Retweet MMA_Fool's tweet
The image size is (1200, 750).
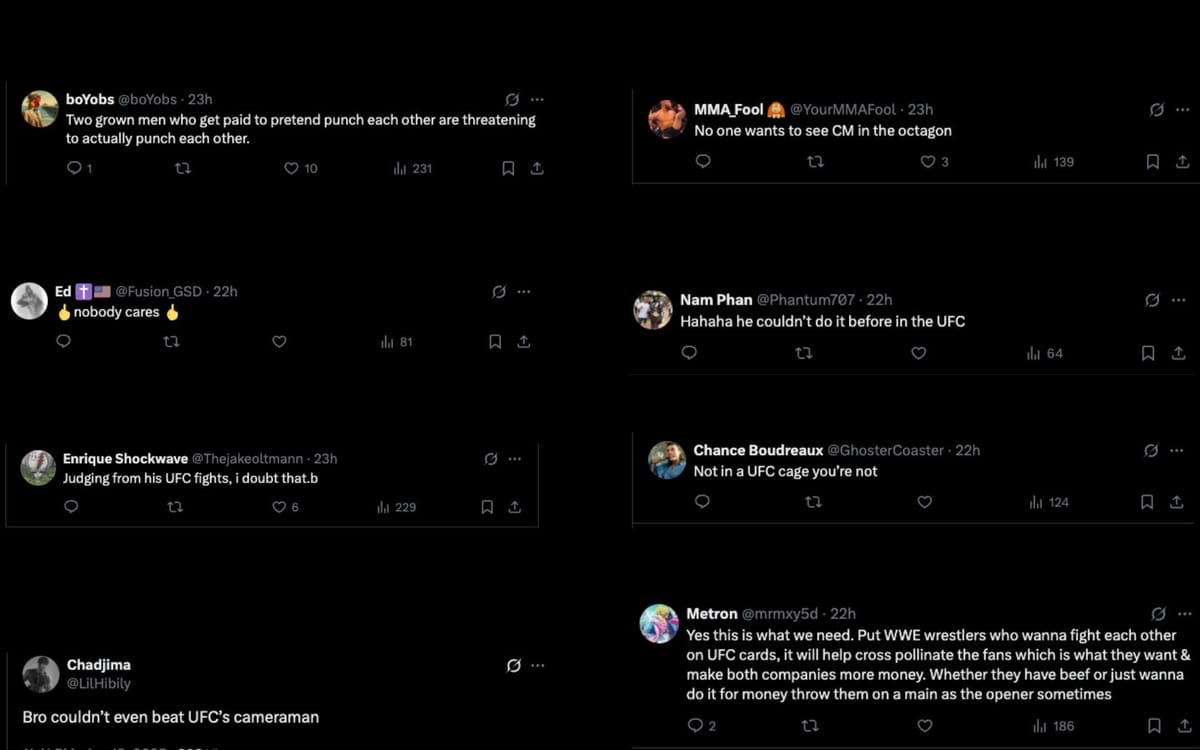pyautogui.click(x=815, y=161)
